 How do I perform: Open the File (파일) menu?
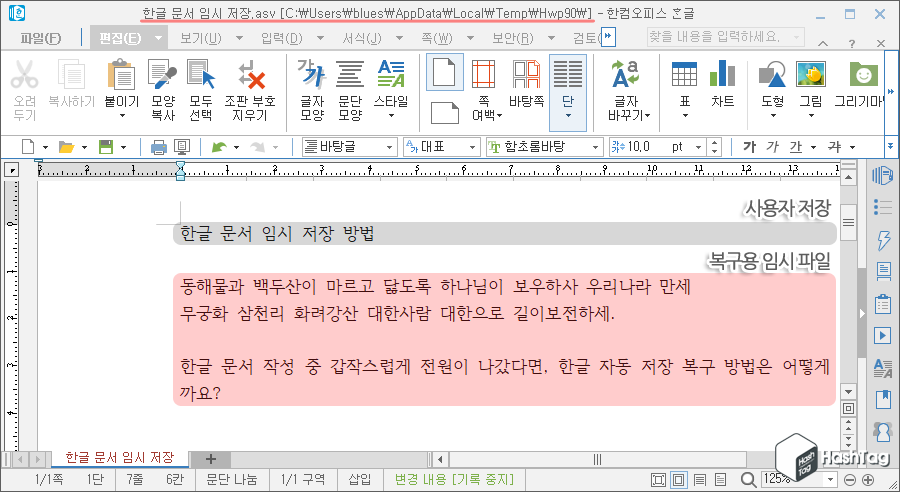pos(40,38)
